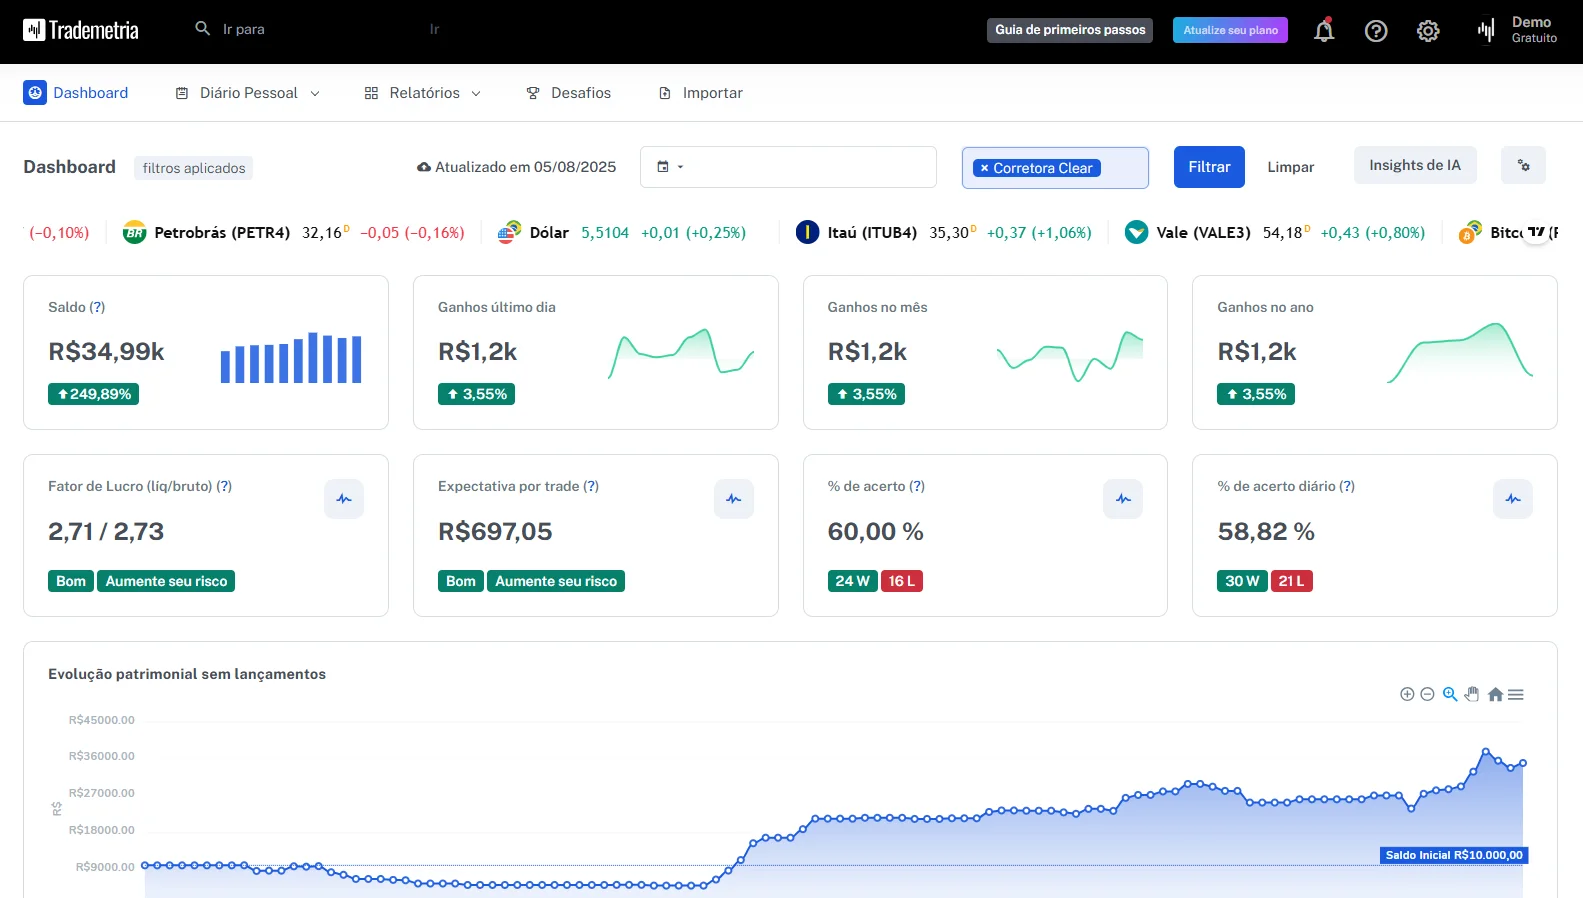Open the chart hamburger menu
Viewport: 1583px width, 898px height.
coord(1516,694)
